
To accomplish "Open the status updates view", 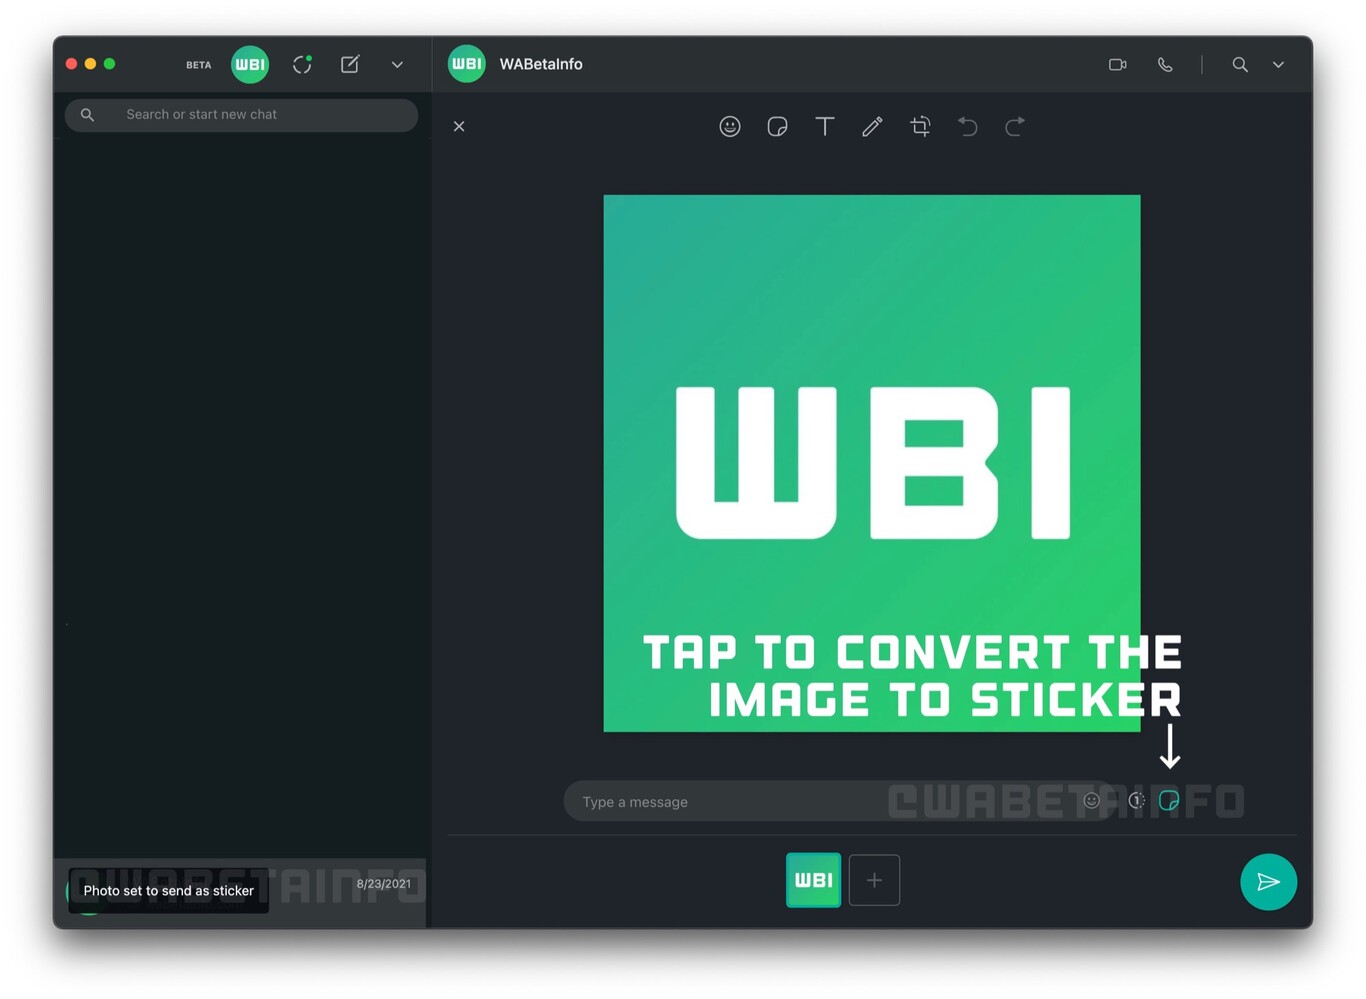I will 302,64.
